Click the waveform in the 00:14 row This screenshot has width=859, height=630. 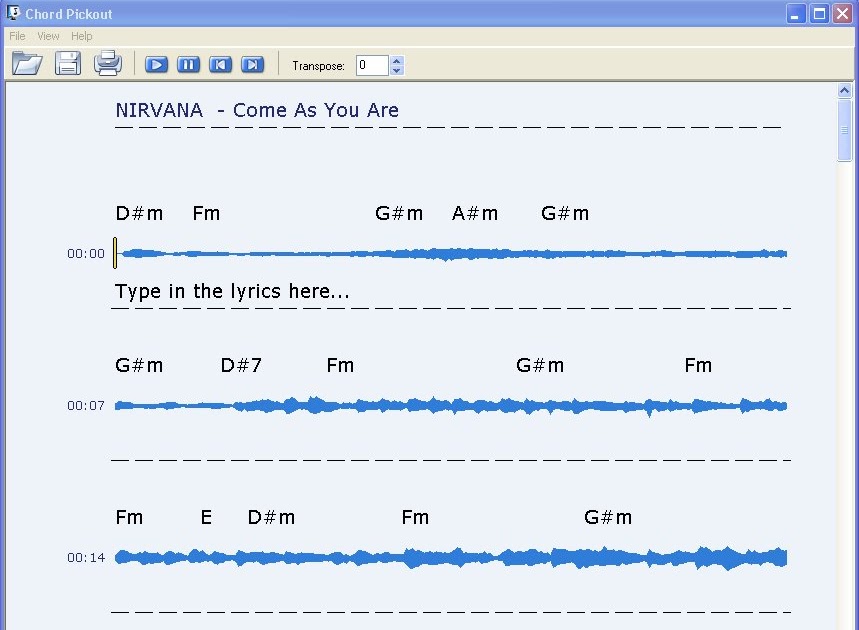coord(451,558)
